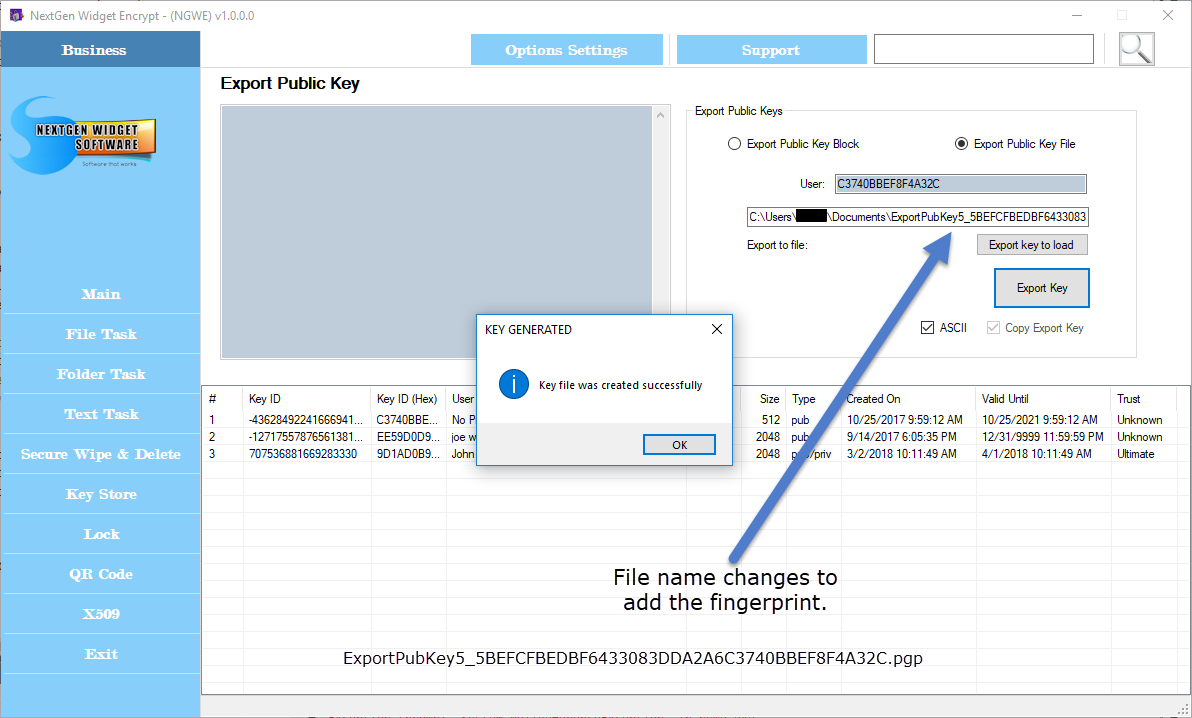
Task: Select key row -43628492241666941
Action: [306, 420]
